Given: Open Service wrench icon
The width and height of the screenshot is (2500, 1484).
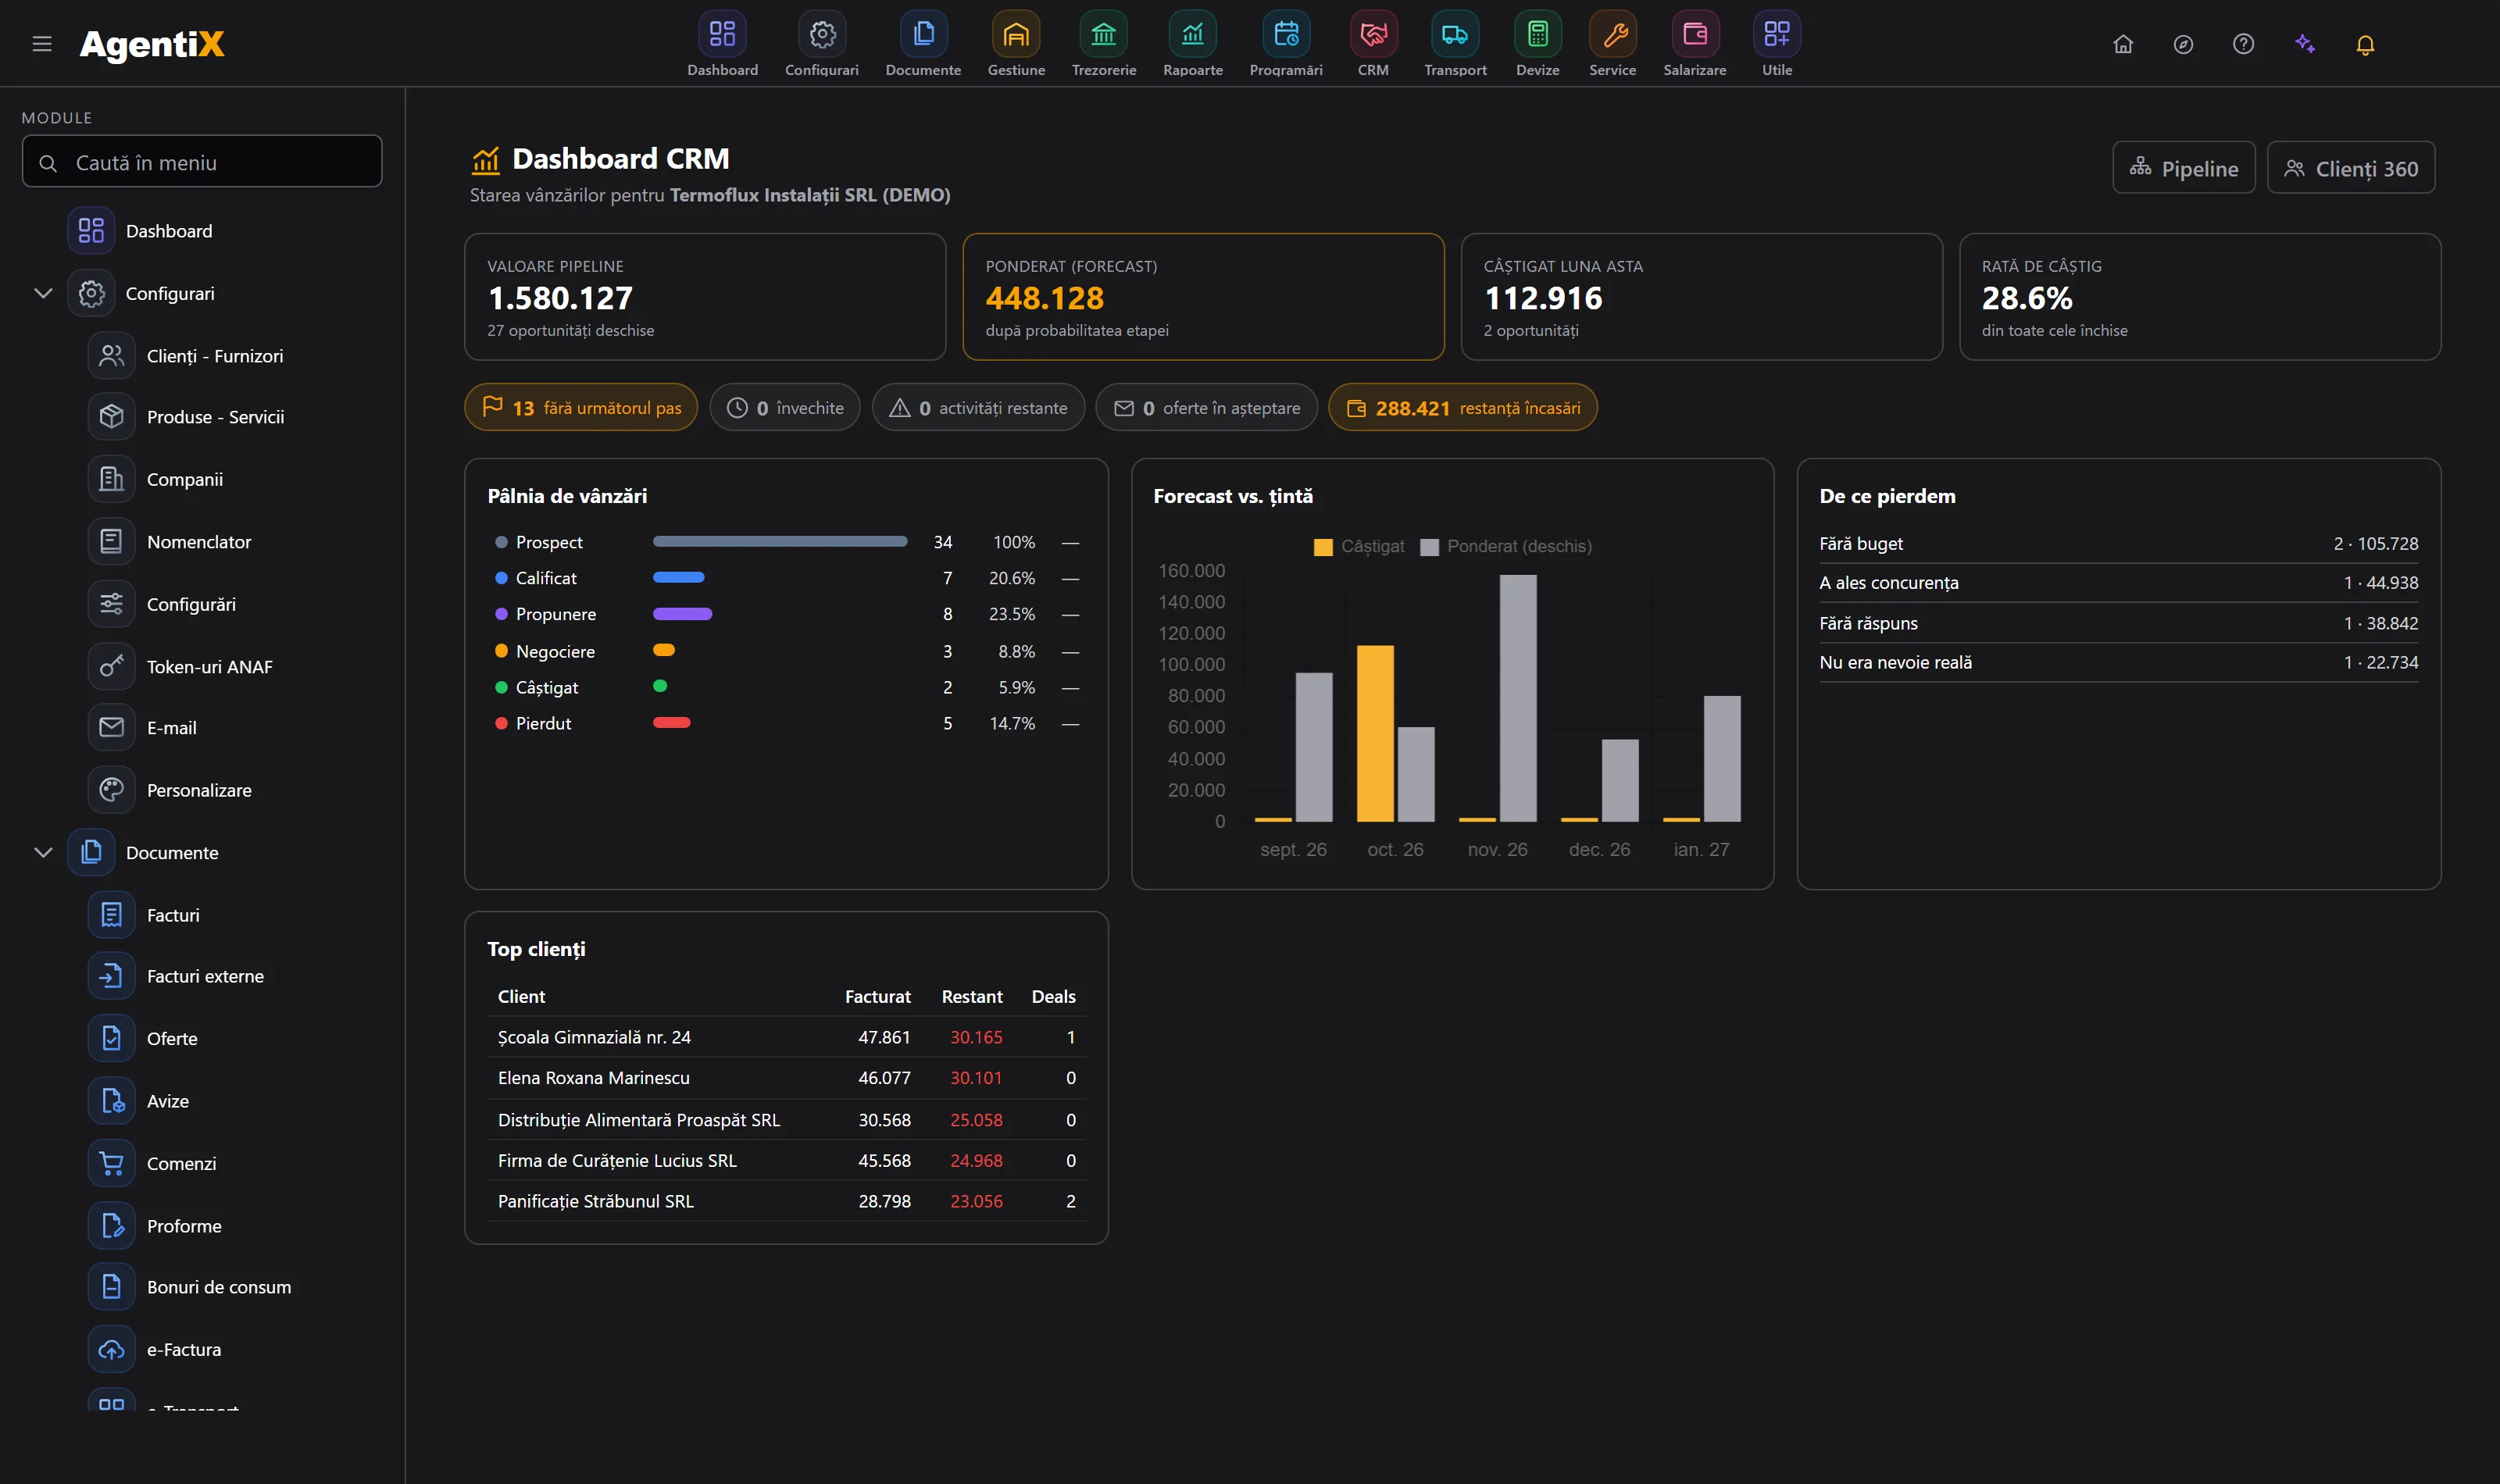Looking at the screenshot, I should [1613, 34].
